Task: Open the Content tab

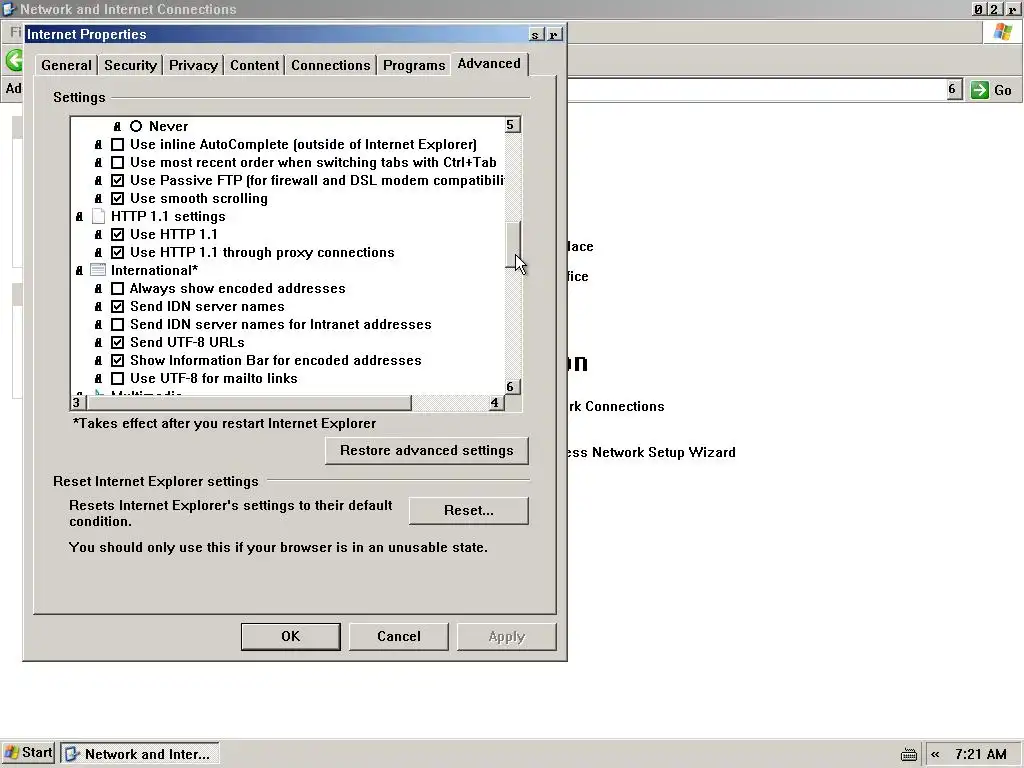Action: point(254,65)
